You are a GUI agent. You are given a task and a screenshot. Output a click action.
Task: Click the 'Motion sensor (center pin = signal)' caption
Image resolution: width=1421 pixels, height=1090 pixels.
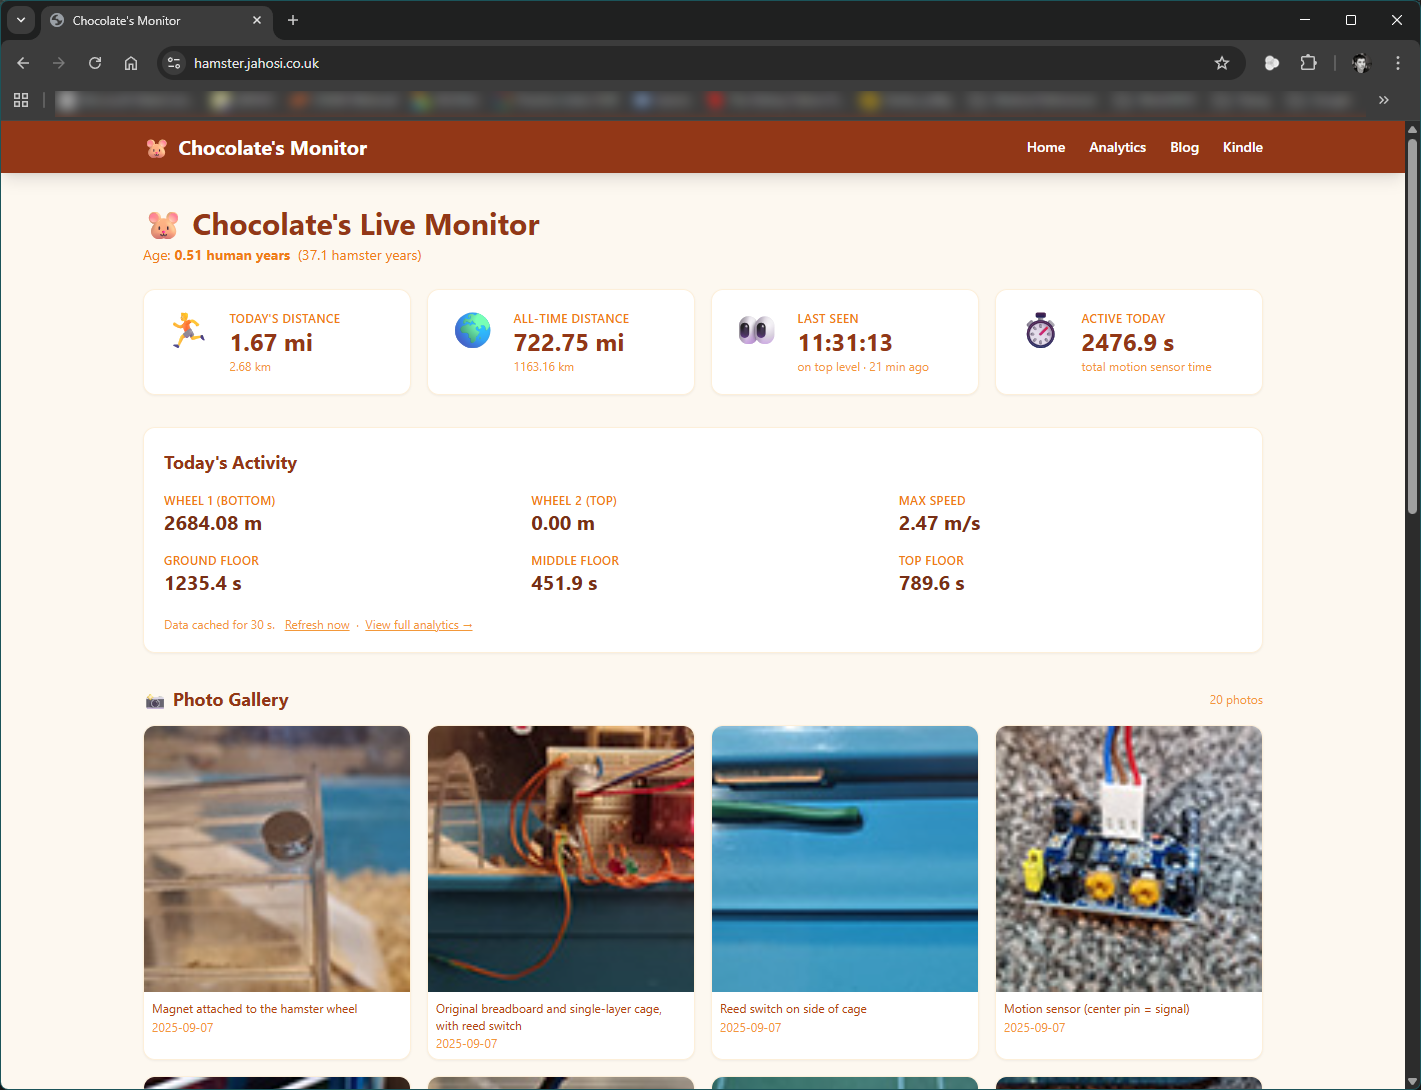coord(1097,1009)
